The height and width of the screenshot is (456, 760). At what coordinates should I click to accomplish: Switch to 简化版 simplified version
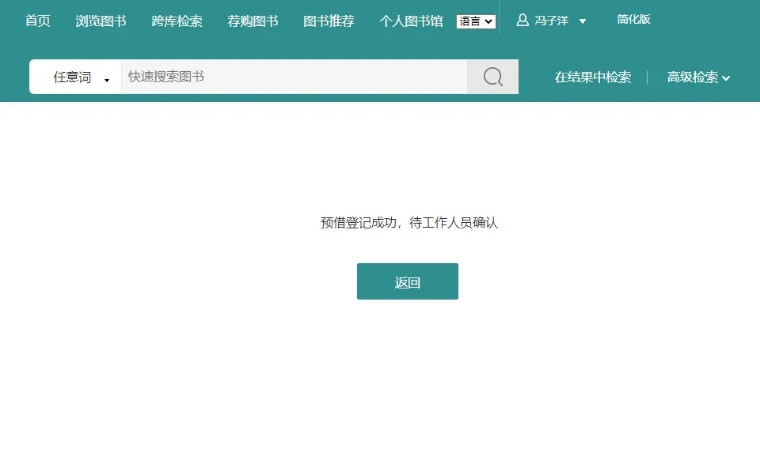click(633, 19)
